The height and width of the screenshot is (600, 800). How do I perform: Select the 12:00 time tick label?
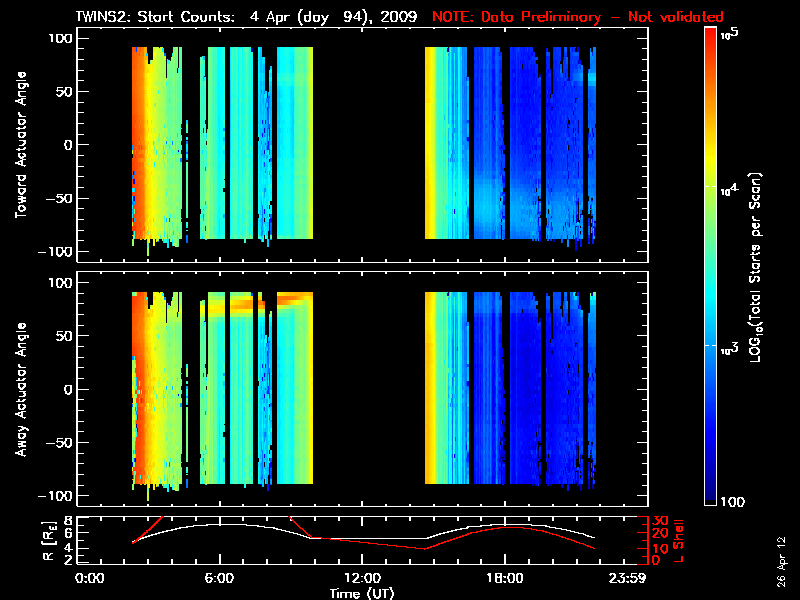pyautogui.click(x=361, y=579)
